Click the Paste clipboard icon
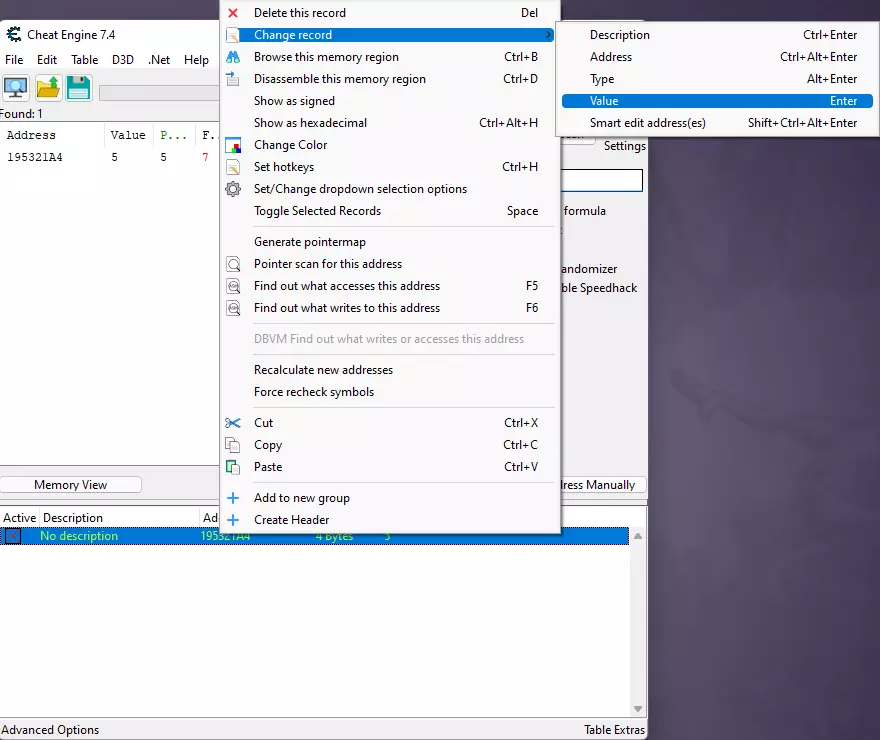This screenshot has width=880, height=740. click(x=233, y=467)
